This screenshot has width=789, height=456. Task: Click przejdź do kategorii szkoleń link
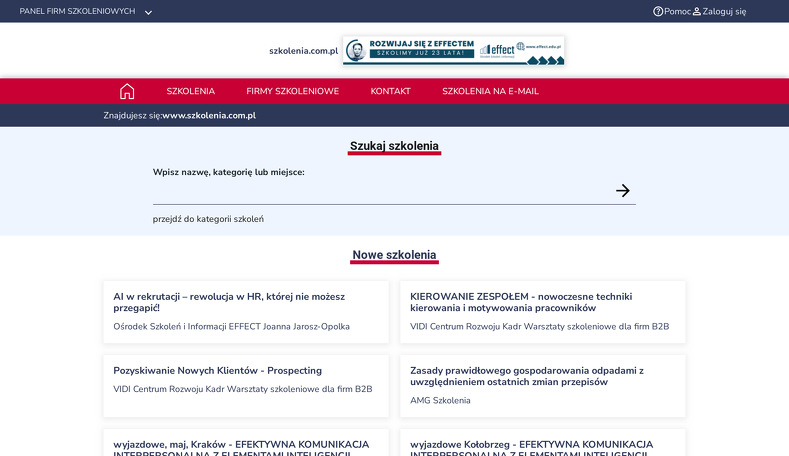click(208, 219)
